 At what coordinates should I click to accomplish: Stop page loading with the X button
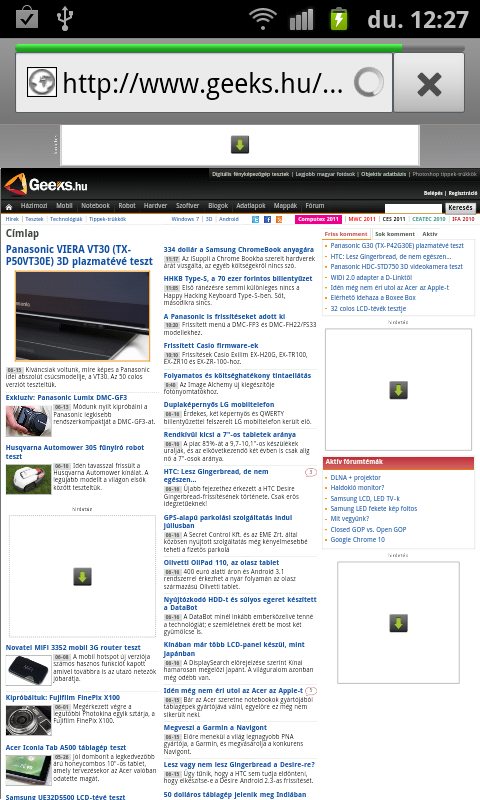pyautogui.click(x=428, y=83)
